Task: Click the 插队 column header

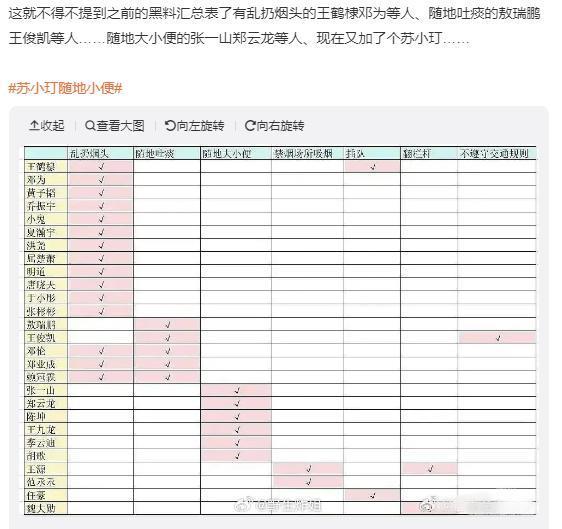Action: point(372,154)
